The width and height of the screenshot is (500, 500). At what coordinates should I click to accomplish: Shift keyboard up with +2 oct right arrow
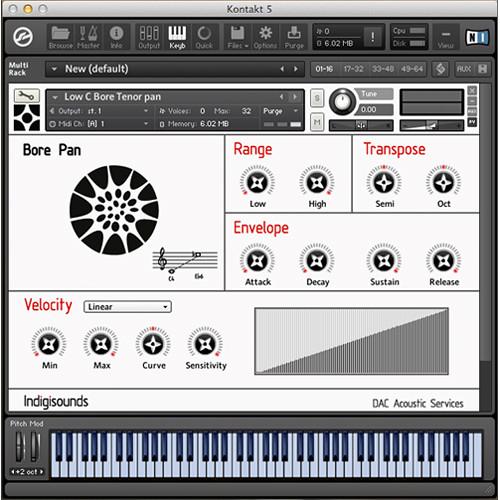pos(41,472)
